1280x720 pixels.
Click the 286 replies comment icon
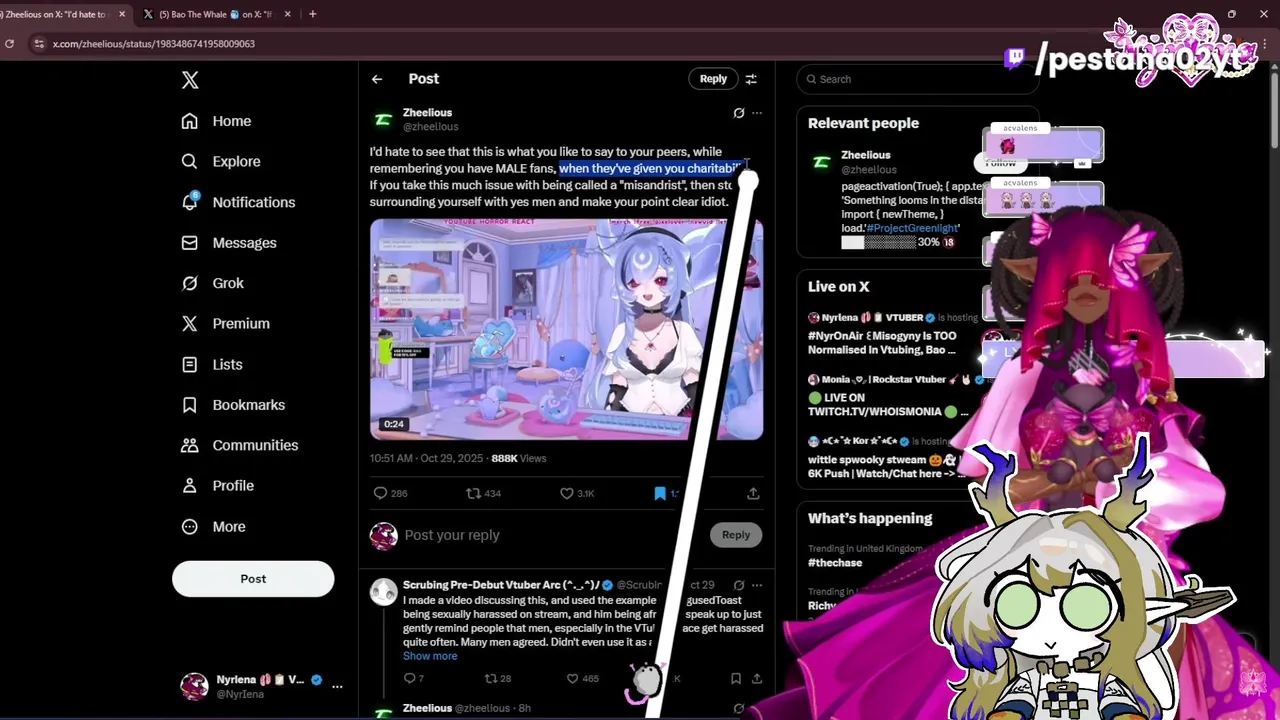[380, 493]
